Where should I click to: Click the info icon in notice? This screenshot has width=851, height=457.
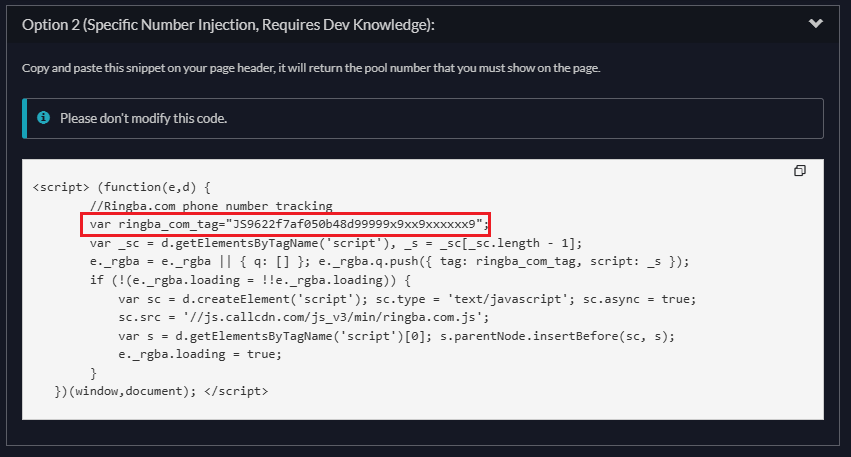tap(43, 118)
